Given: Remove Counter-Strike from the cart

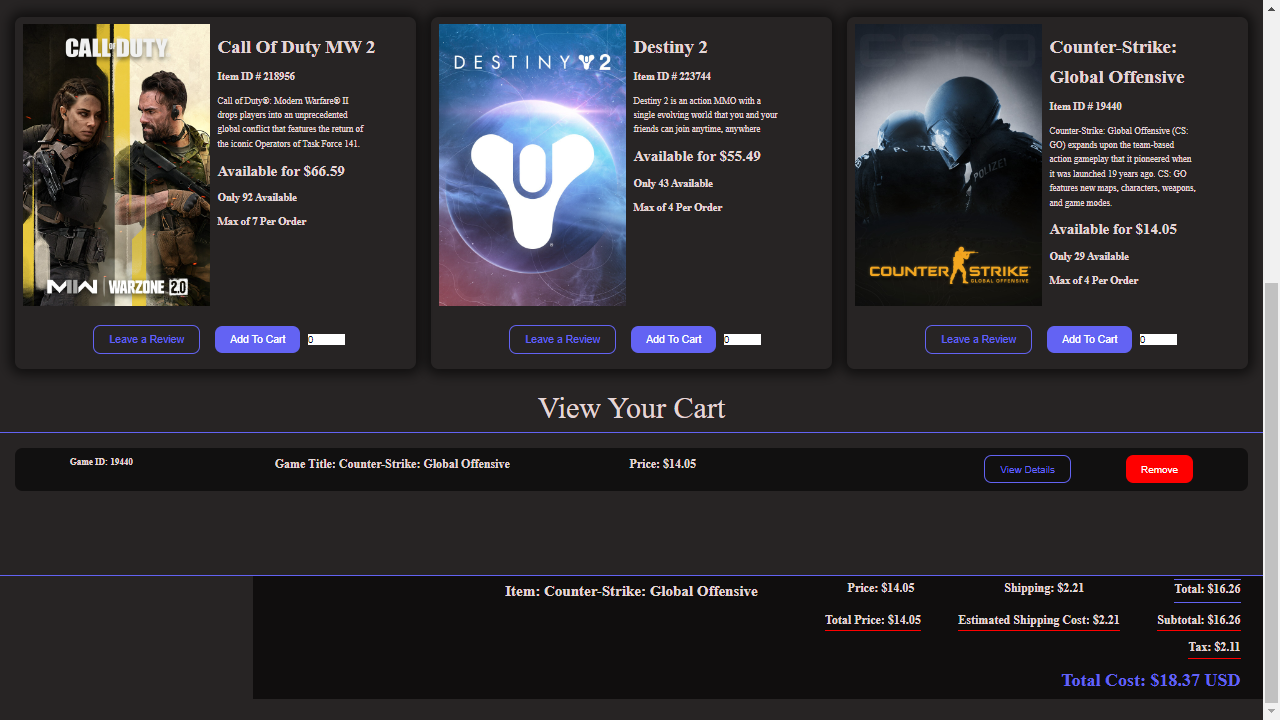Looking at the screenshot, I should point(1159,469).
